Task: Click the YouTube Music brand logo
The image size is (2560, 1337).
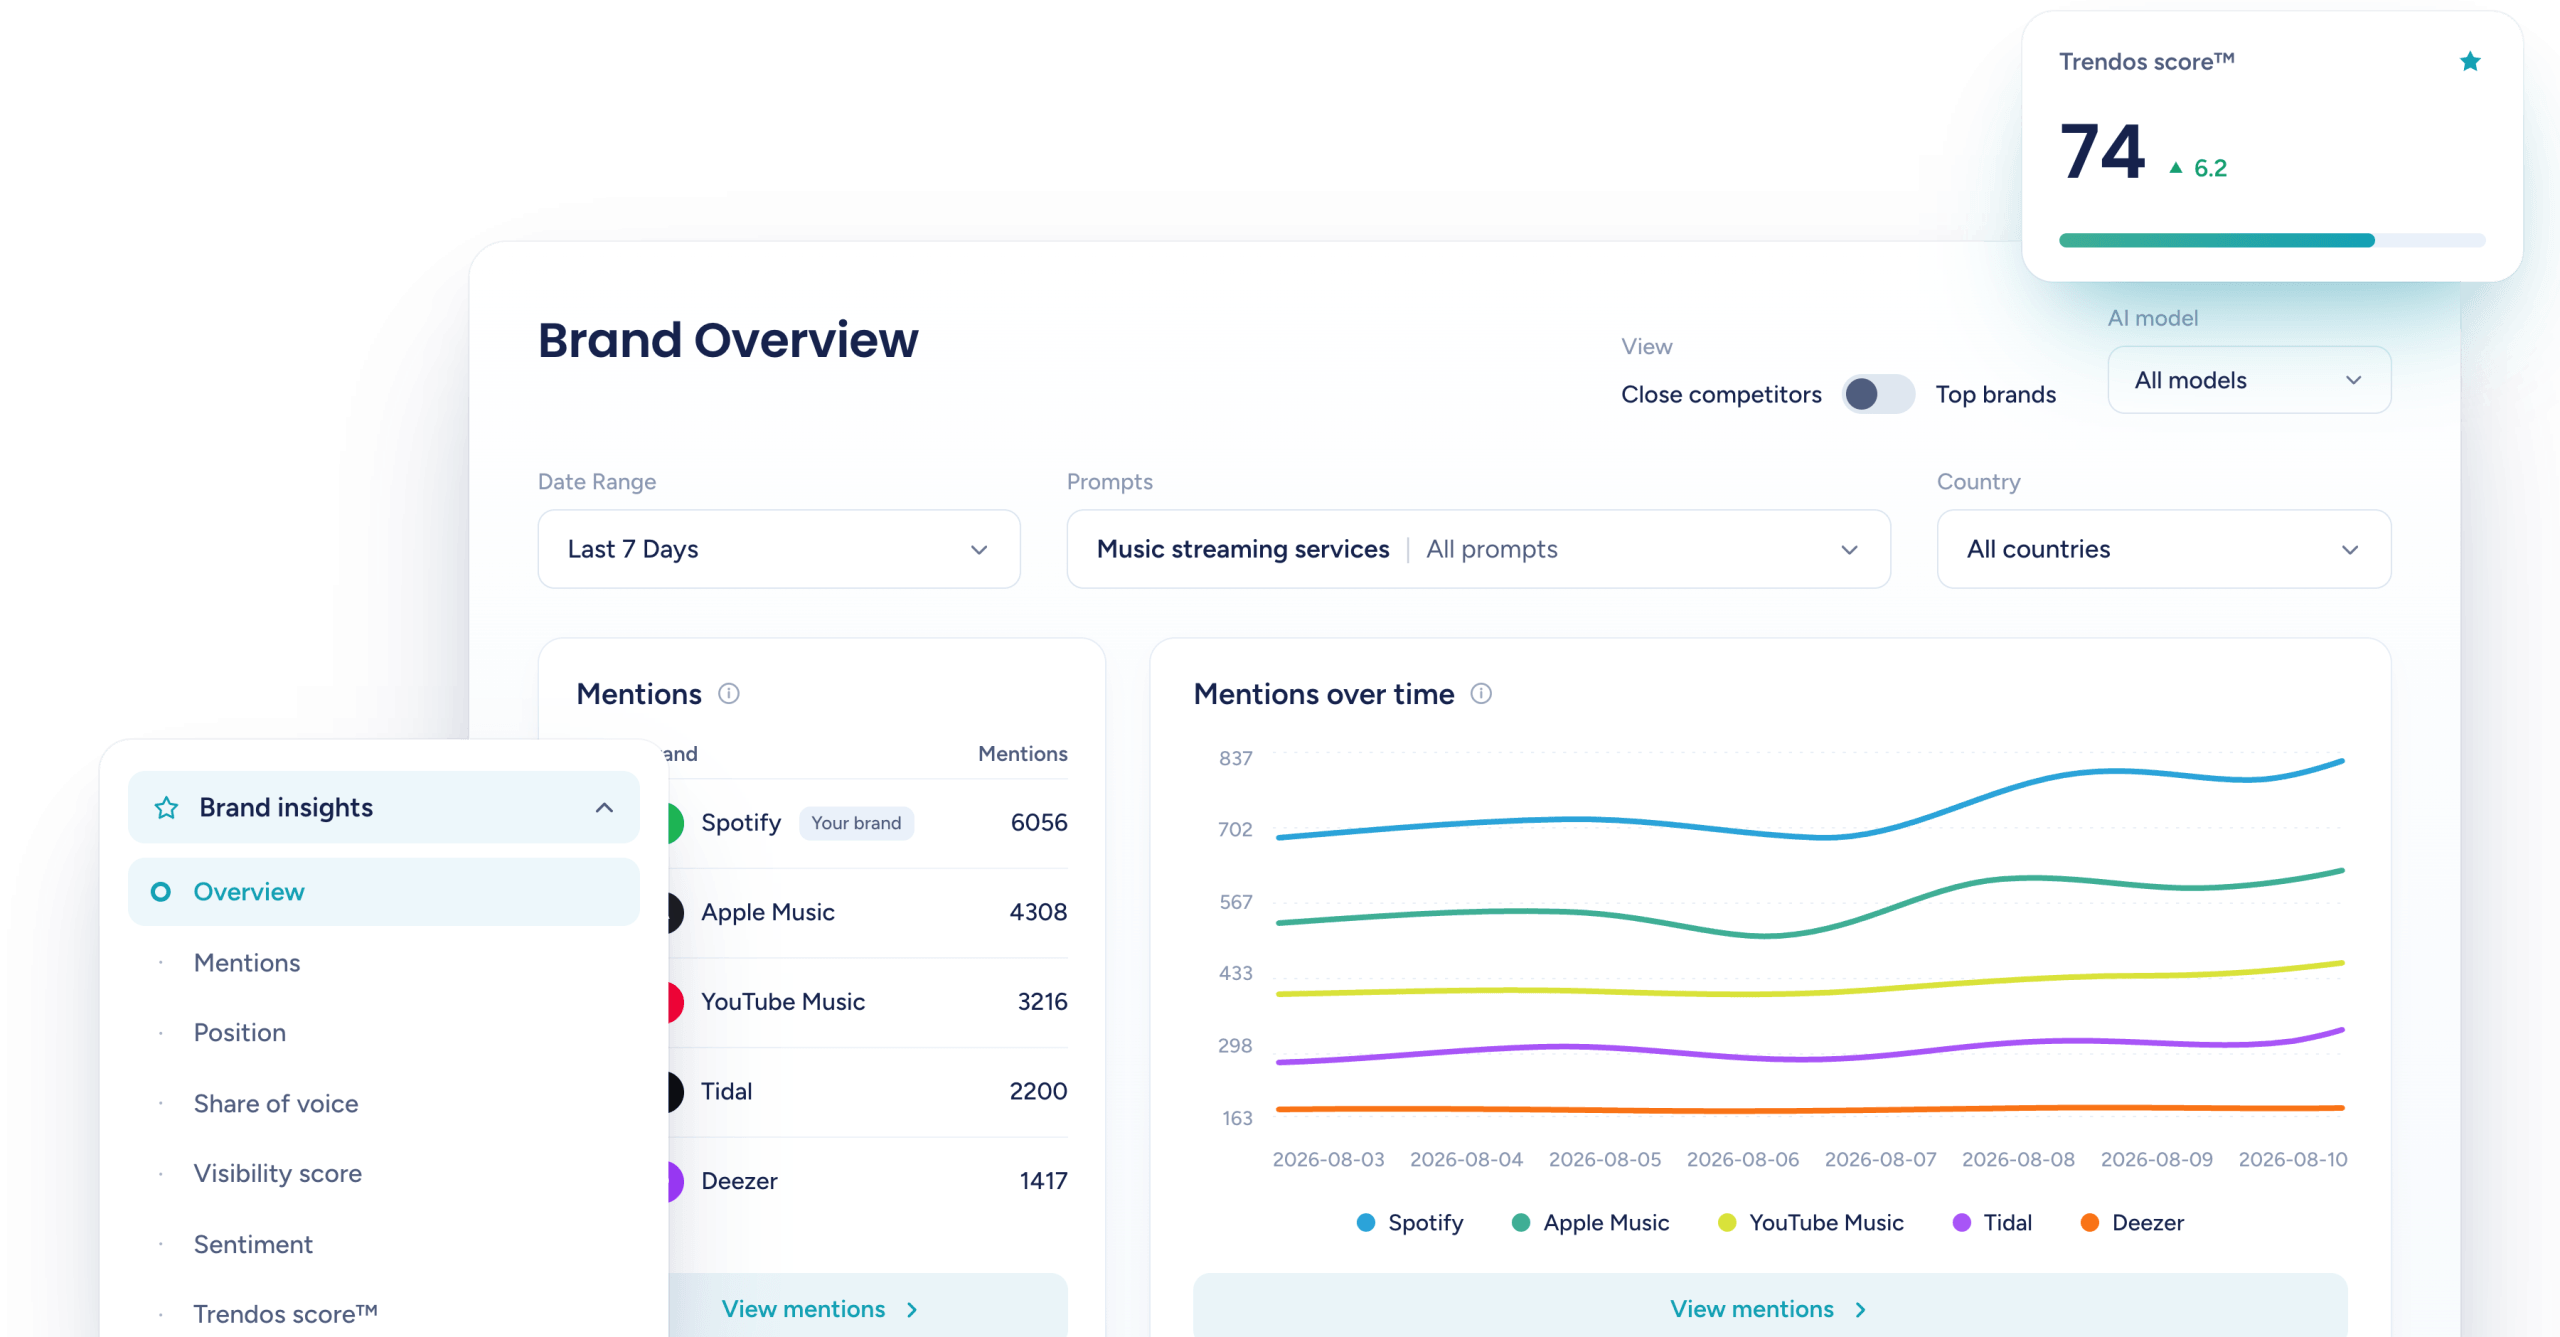Action: point(676,1002)
